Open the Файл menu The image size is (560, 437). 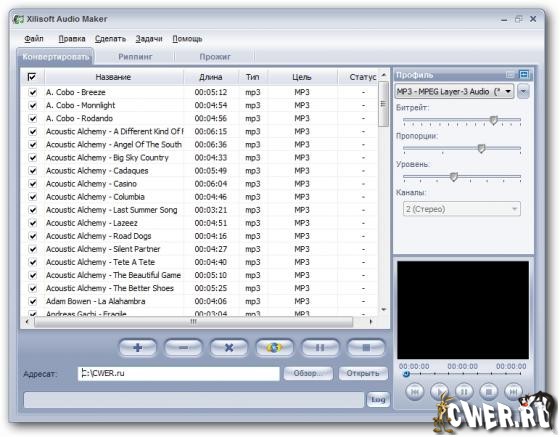[34, 39]
